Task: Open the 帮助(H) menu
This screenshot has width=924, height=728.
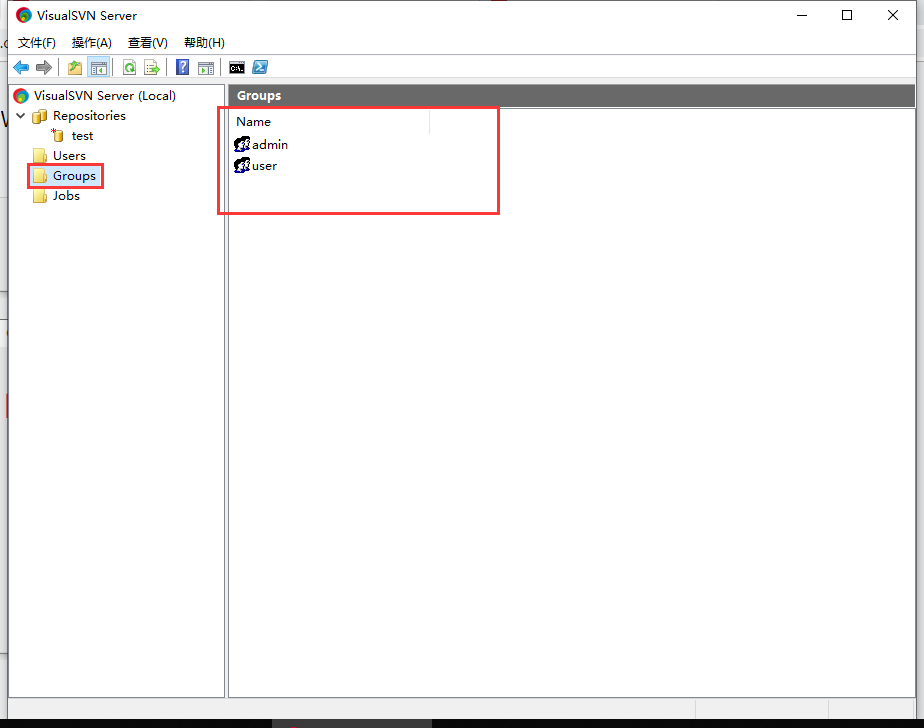Action: click(x=204, y=42)
